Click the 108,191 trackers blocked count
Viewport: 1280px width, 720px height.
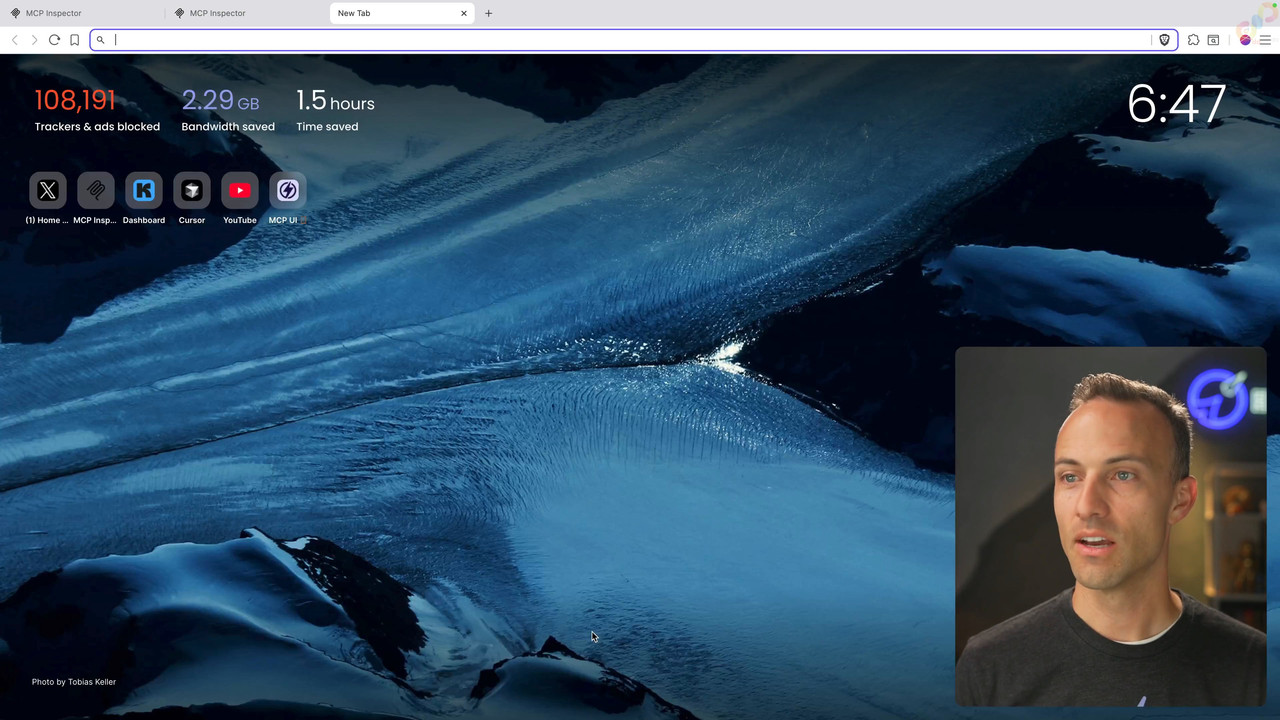(x=75, y=100)
